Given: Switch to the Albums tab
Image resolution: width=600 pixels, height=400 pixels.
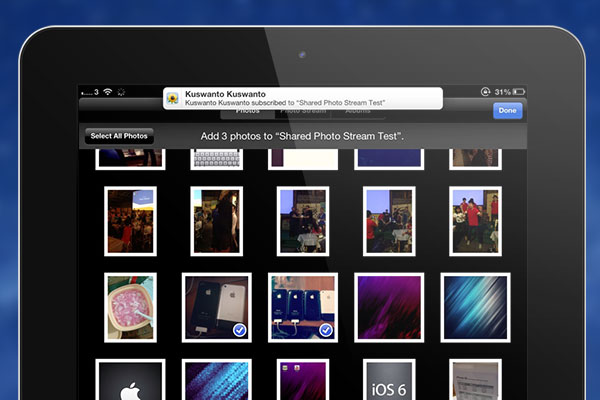Looking at the screenshot, I should (x=358, y=111).
